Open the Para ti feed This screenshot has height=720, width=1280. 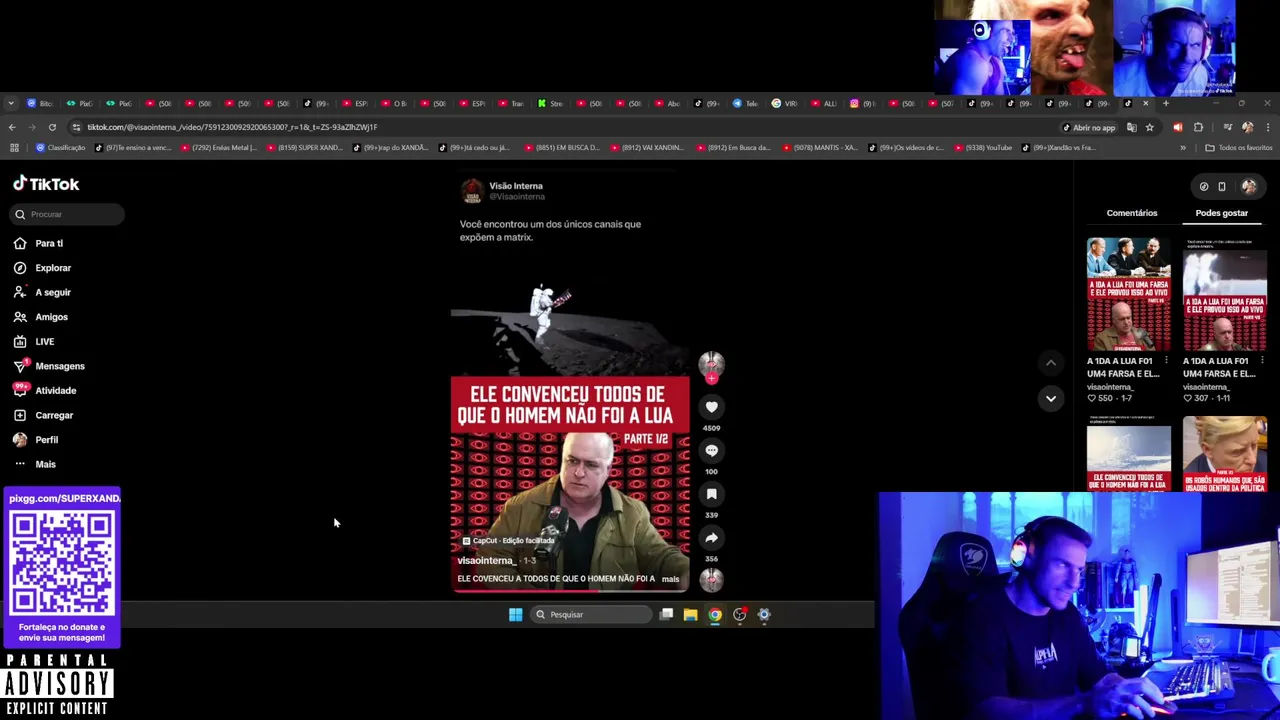tap(38, 243)
